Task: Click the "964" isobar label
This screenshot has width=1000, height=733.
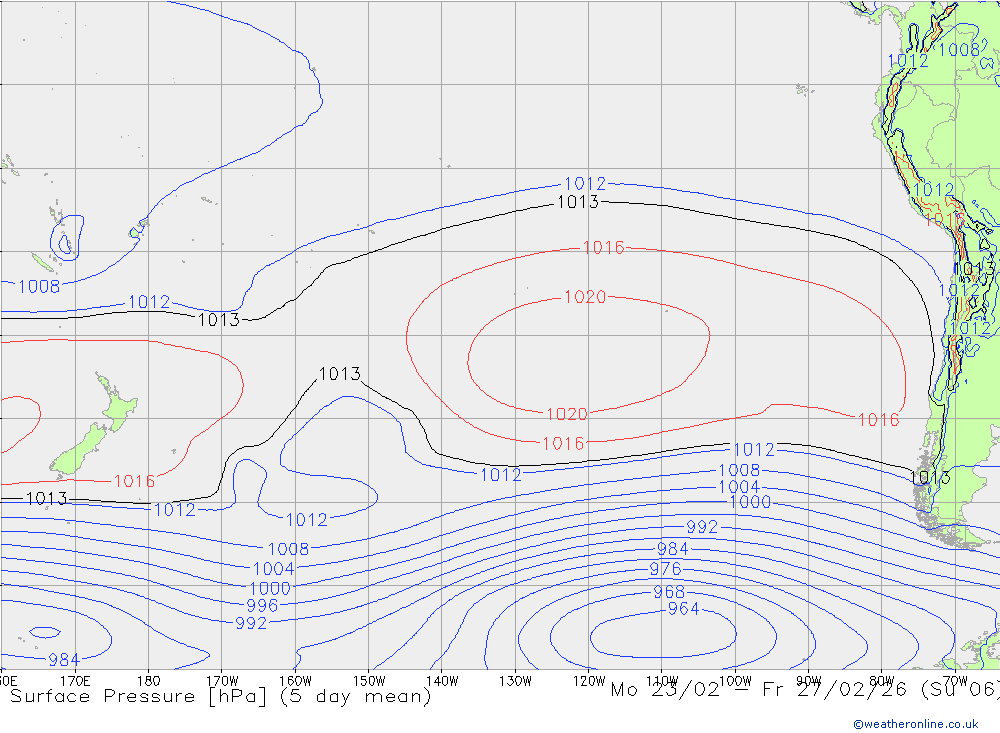Action: (684, 609)
